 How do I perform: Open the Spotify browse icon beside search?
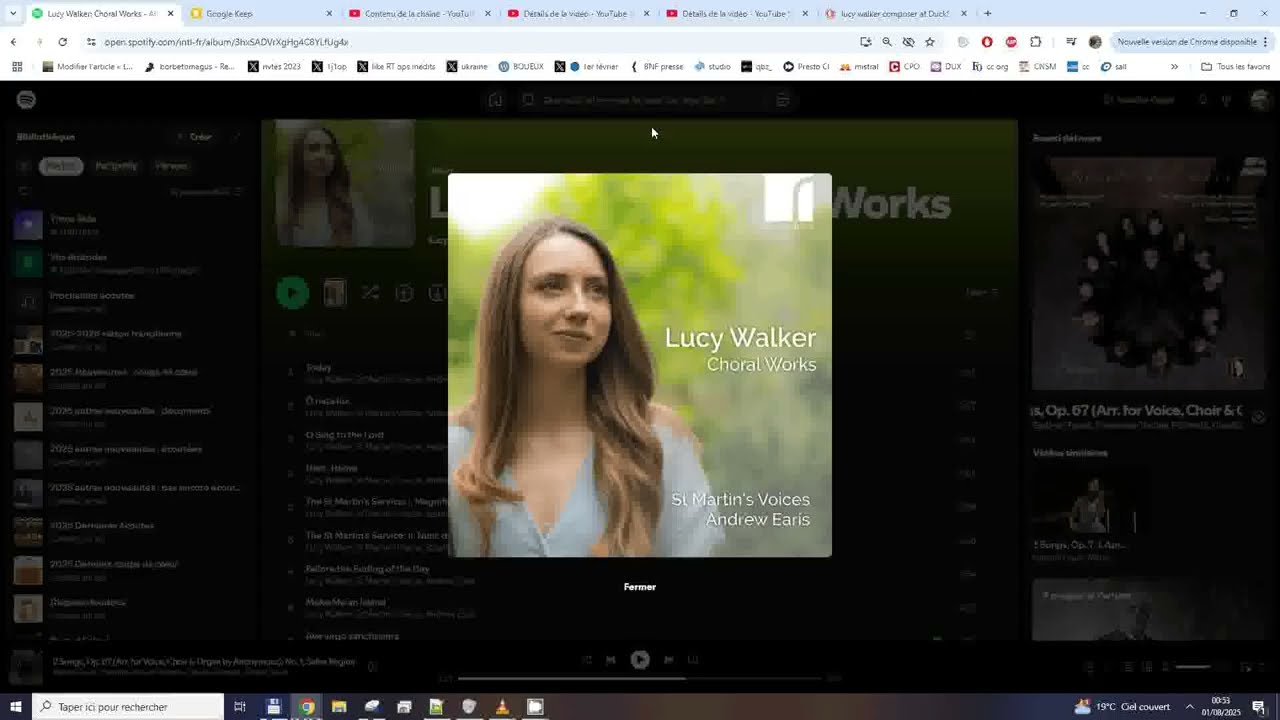pos(783,100)
